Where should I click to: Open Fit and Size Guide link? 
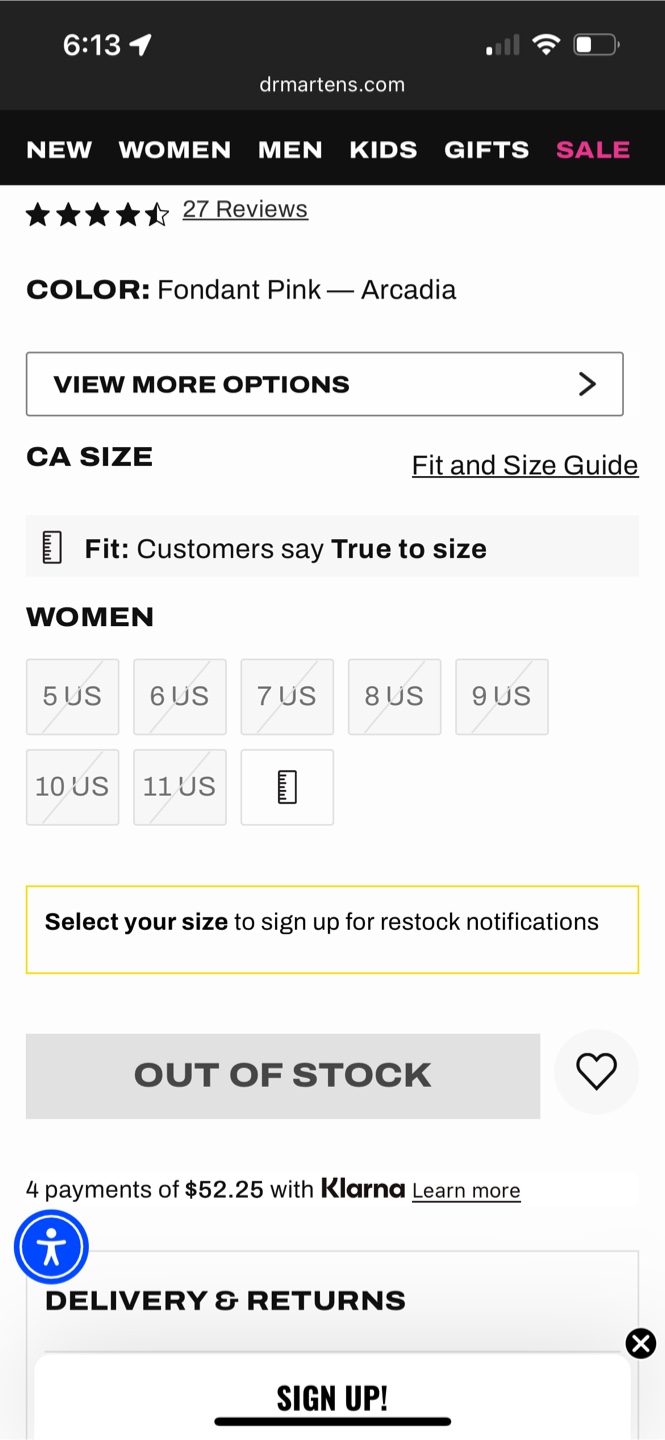pos(525,465)
